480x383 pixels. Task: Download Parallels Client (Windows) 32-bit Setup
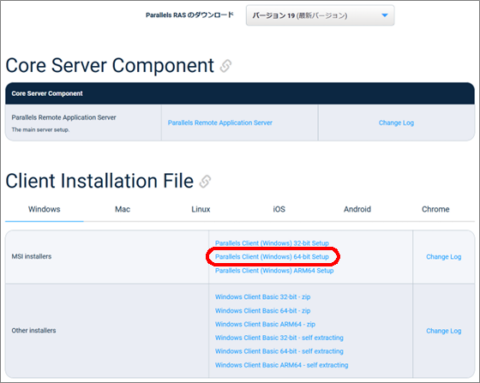[272, 243]
